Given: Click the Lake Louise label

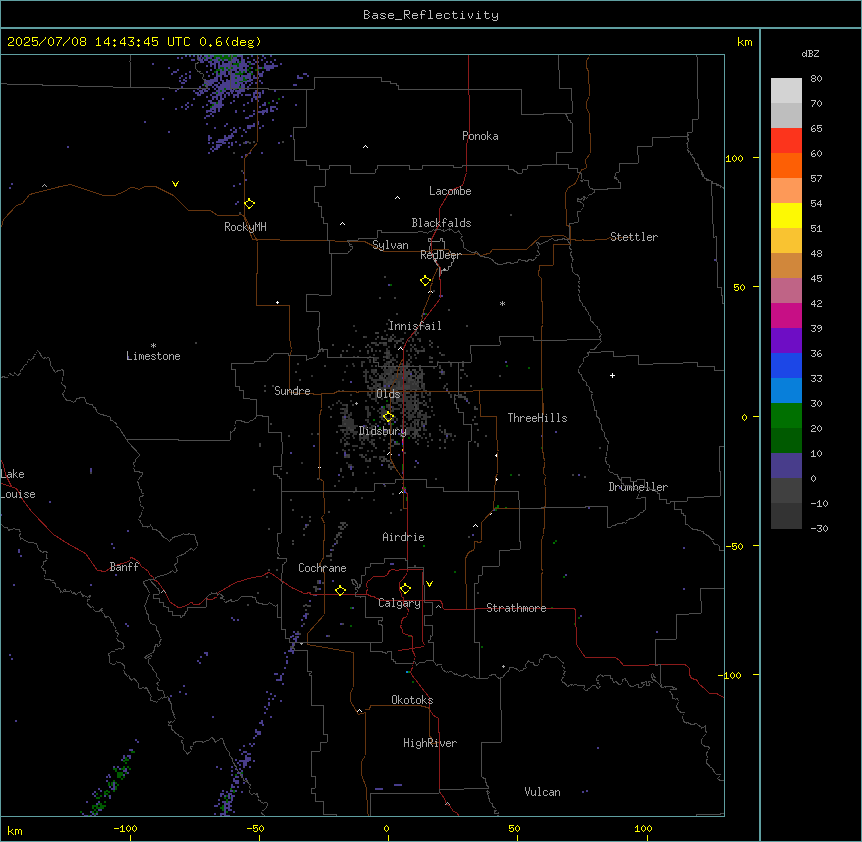Looking at the screenshot, I should tap(18, 484).
